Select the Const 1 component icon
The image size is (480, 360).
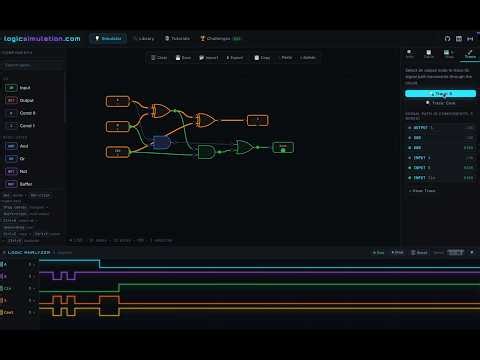[11, 126]
